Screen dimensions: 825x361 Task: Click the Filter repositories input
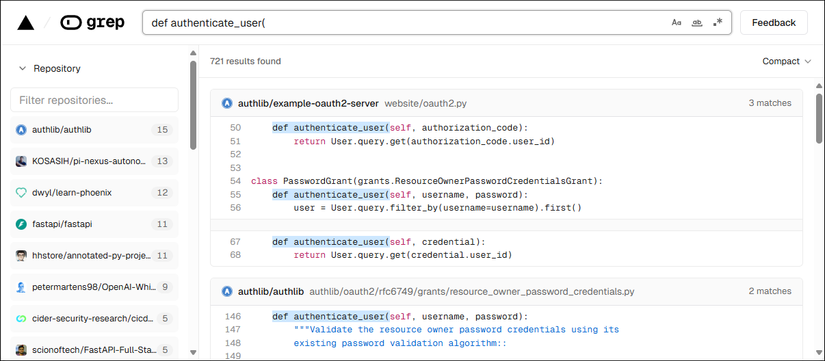pos(94,100)
